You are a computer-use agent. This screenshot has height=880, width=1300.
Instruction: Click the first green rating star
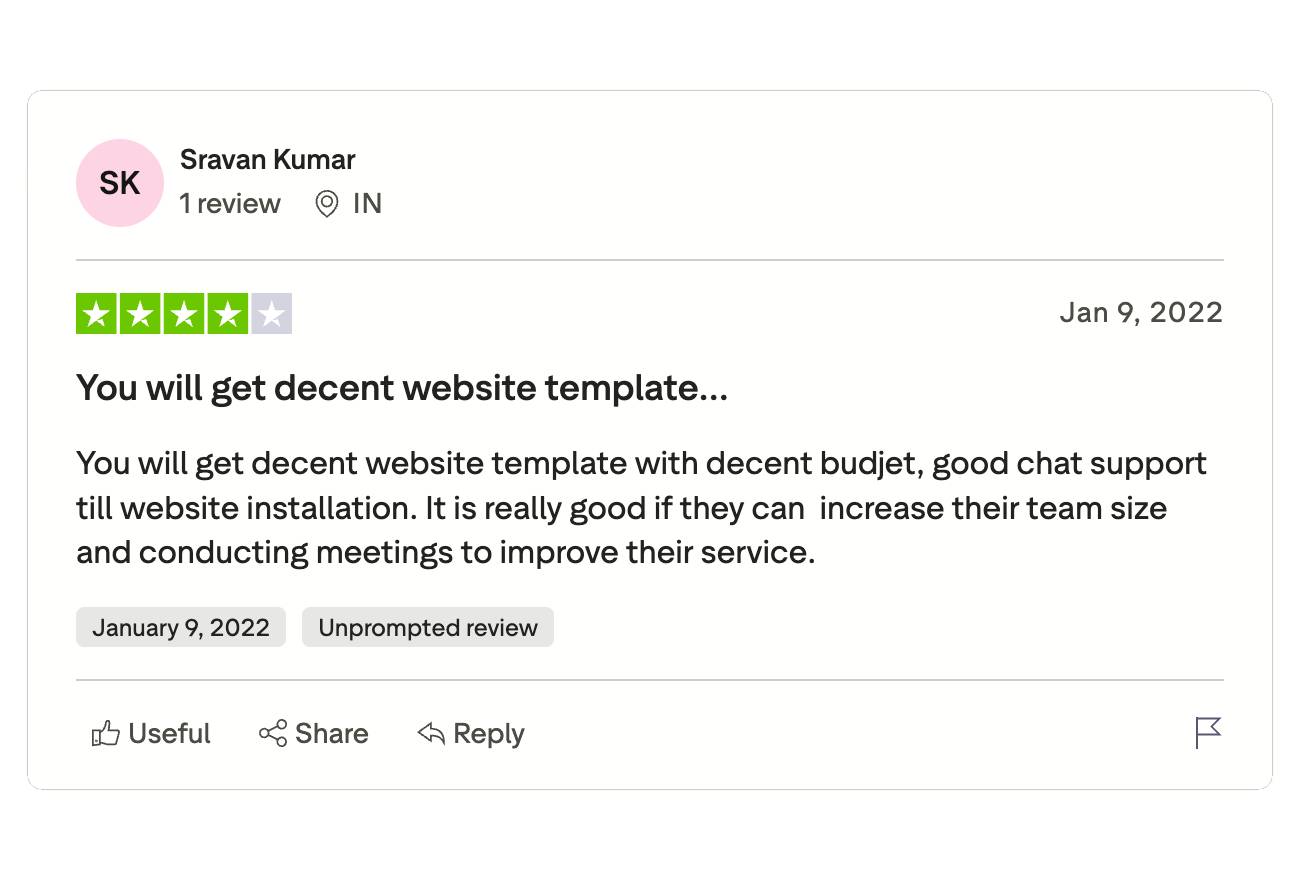click(x=97, y=314)
